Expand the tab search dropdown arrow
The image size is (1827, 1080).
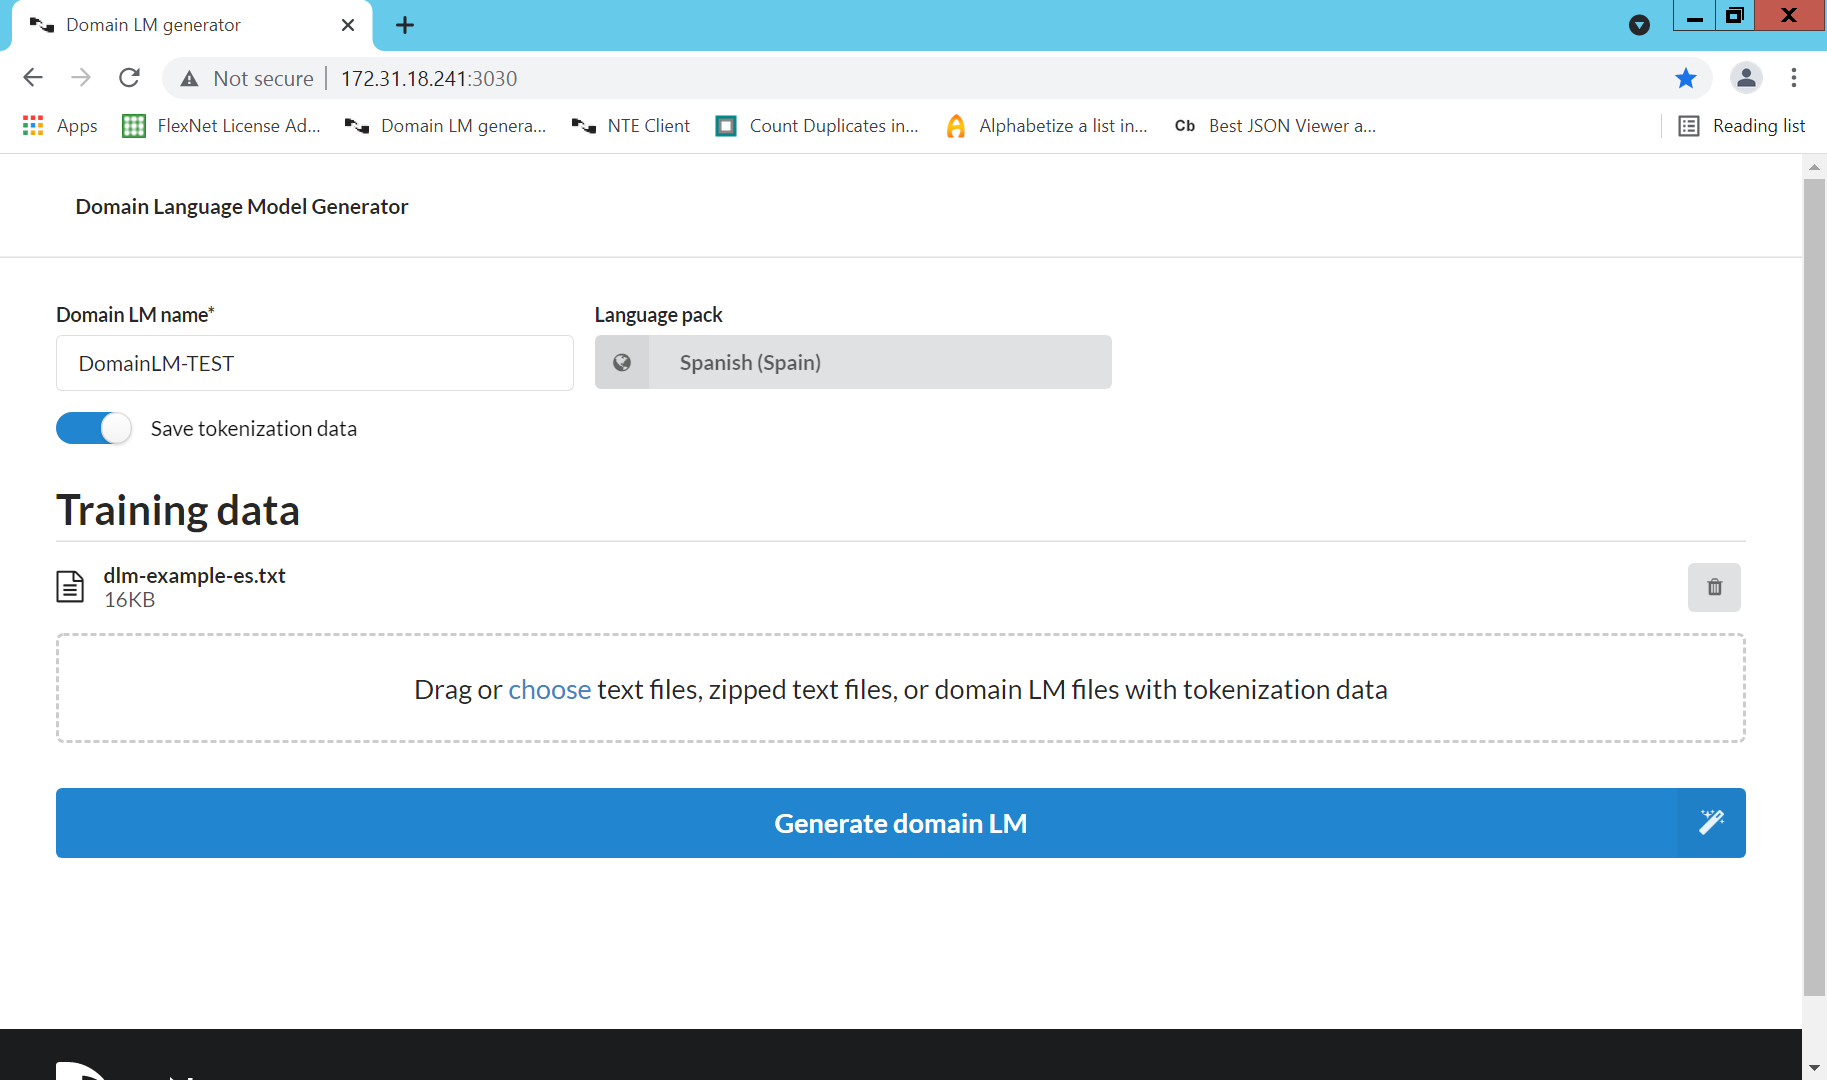tap(1639, 25)
